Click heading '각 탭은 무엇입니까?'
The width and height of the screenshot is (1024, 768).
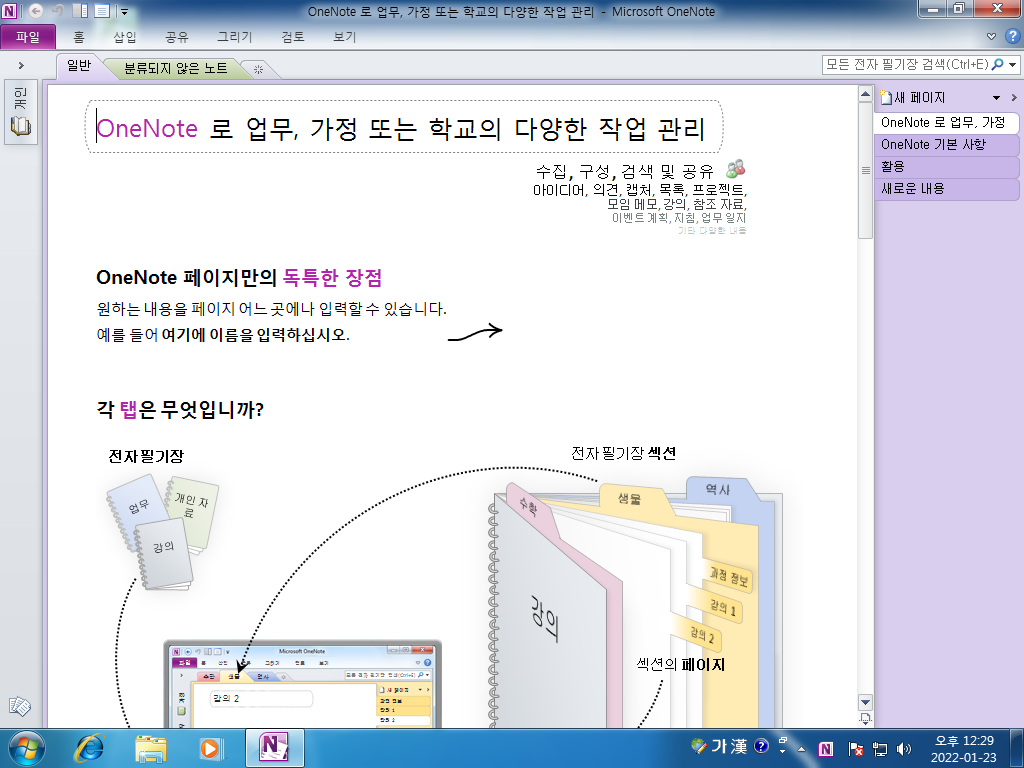coord(180,409)
